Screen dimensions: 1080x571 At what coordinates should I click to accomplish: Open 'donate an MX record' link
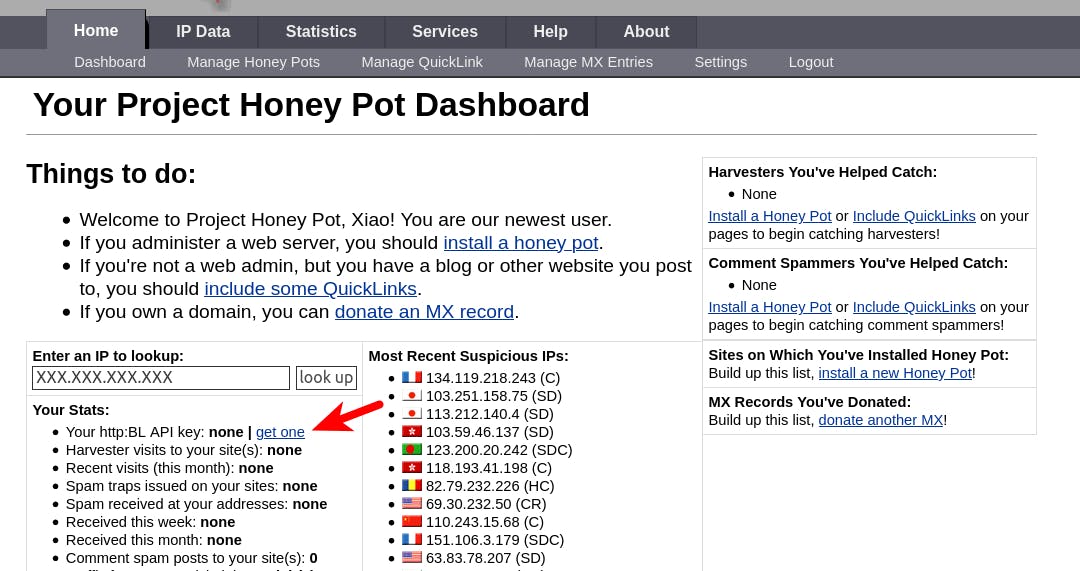424,311
